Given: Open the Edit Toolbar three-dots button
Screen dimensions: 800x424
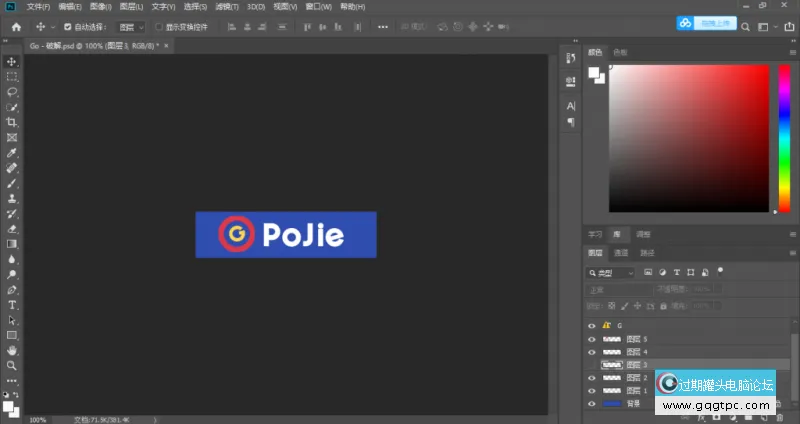Looking at the screenshot, I should [x=12, y=381].
